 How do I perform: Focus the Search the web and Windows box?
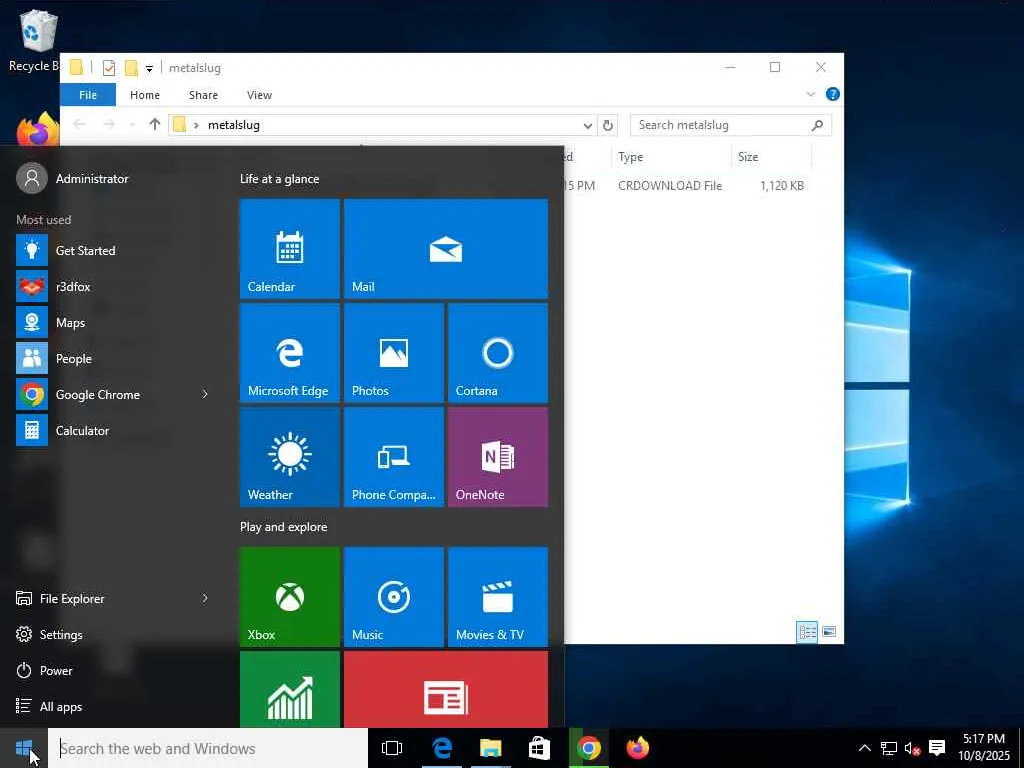208,748
